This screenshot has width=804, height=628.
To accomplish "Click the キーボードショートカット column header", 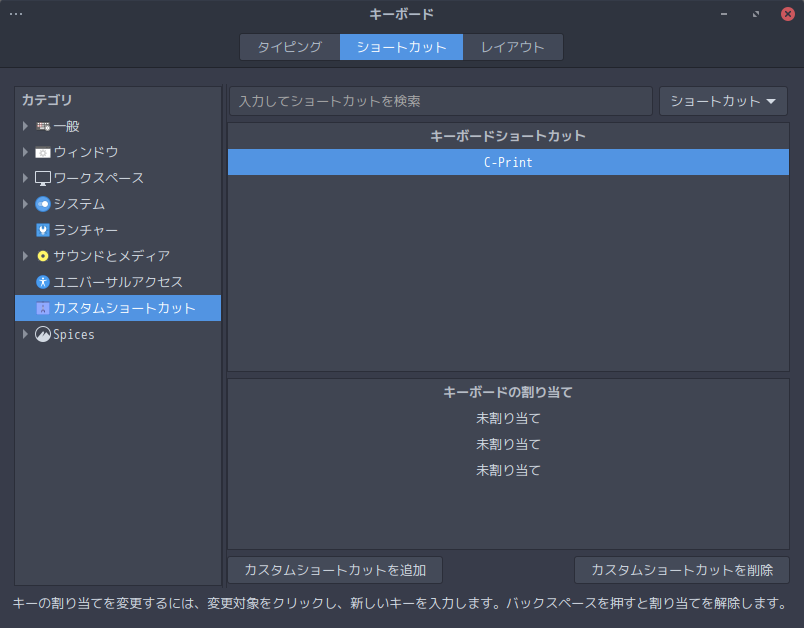I will click(x=508, y=136).
